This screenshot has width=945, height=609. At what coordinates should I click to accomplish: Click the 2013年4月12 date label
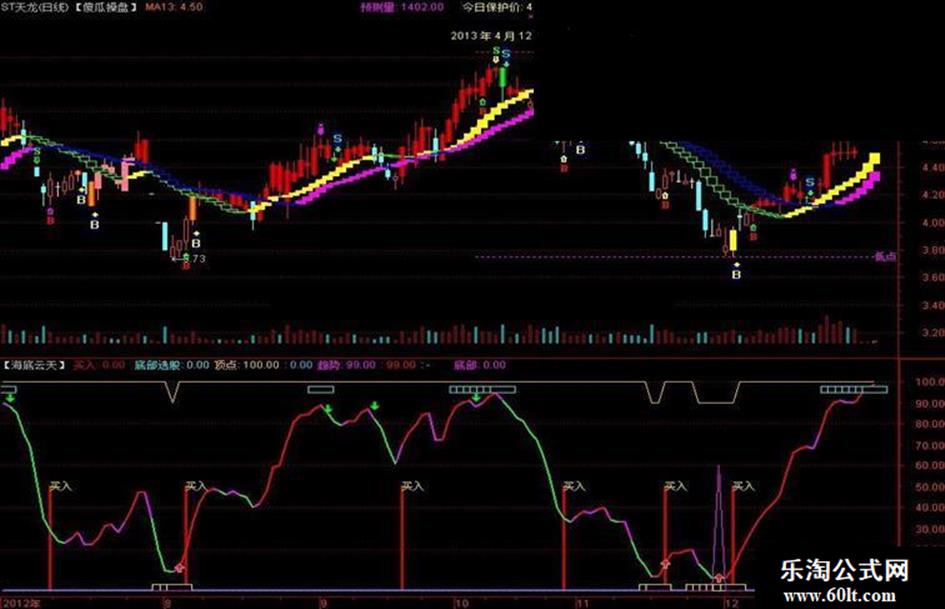[x=491, y=36]
